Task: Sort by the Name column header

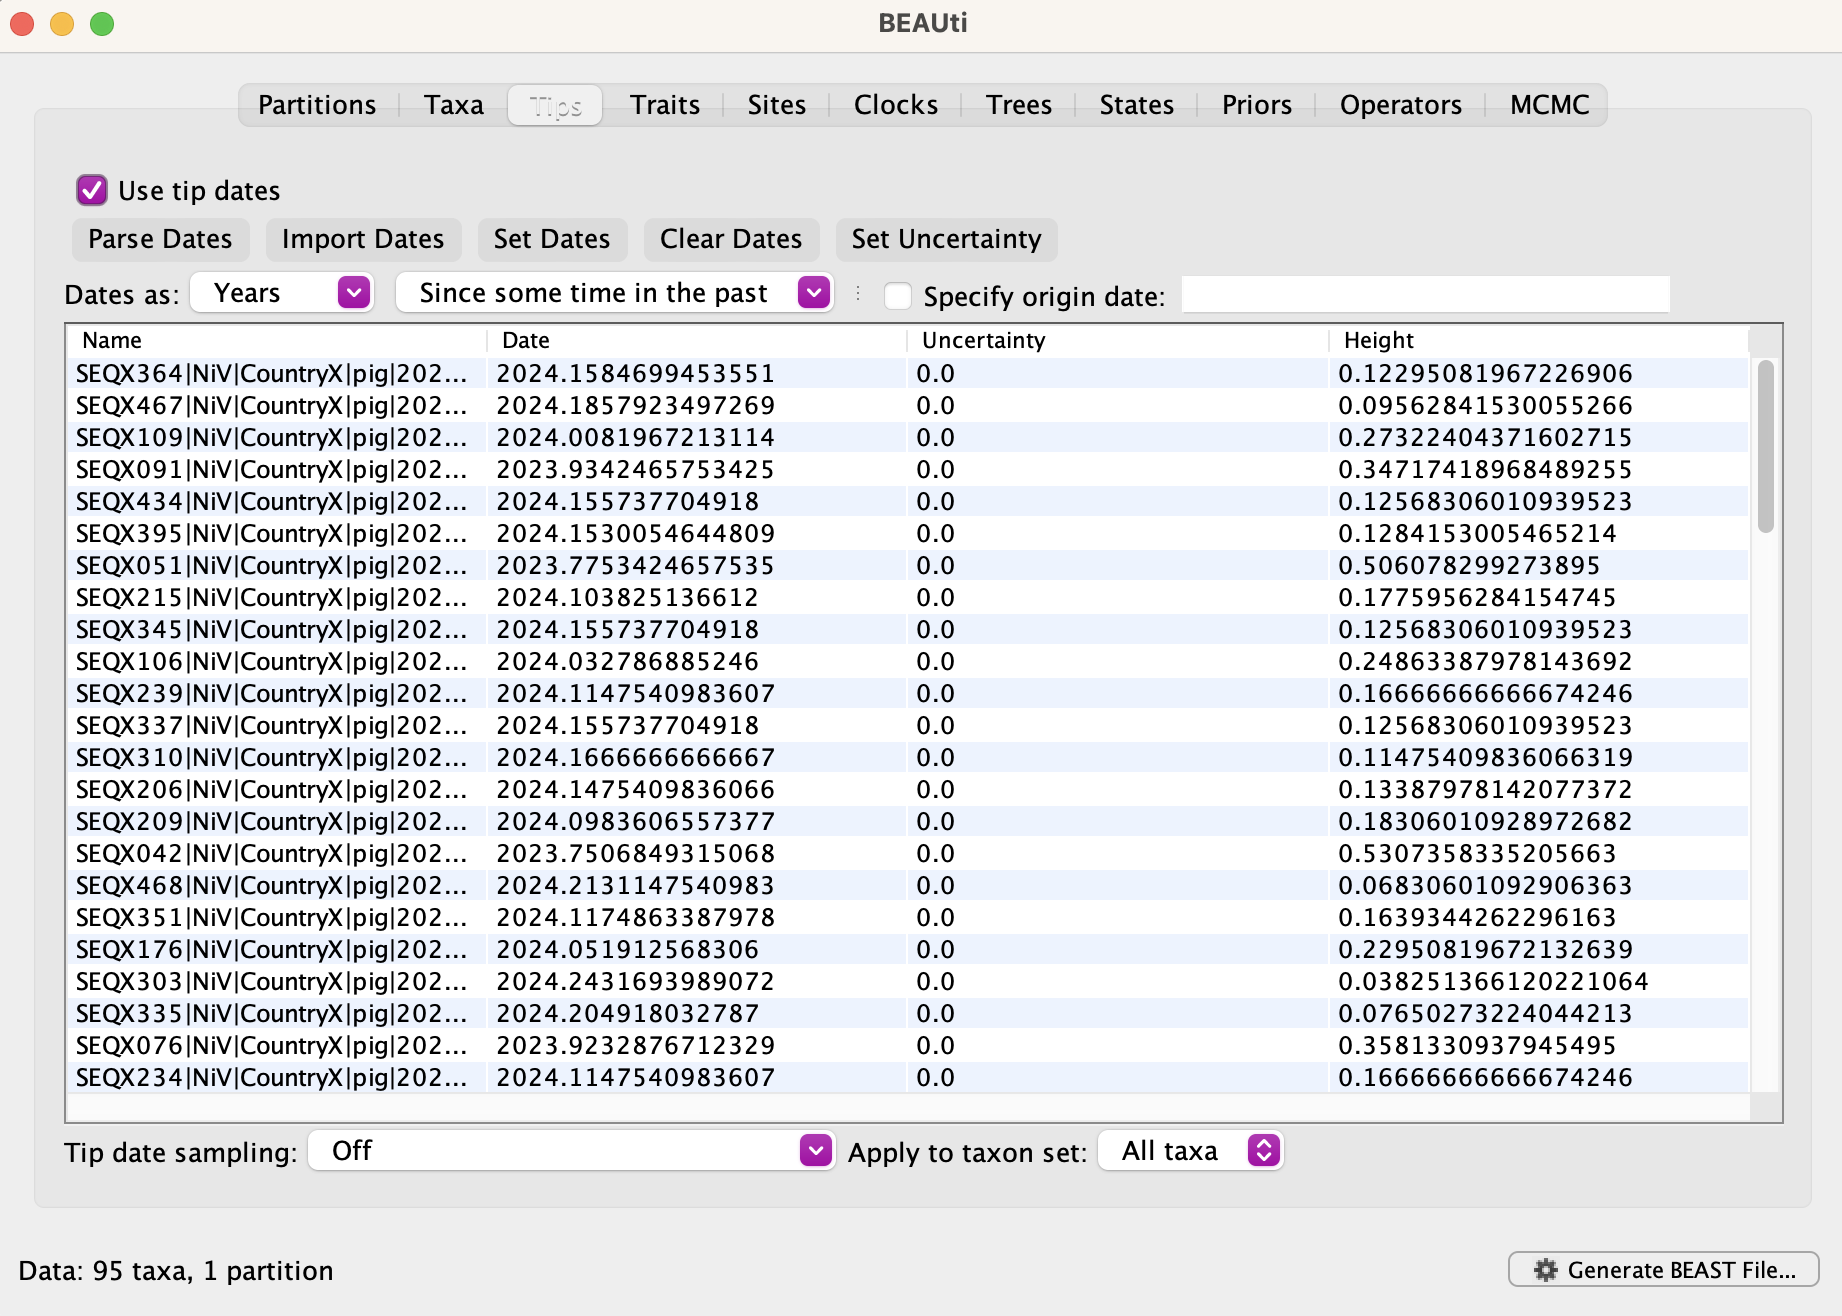Action: pyautogui.click(x=277, y=340)
